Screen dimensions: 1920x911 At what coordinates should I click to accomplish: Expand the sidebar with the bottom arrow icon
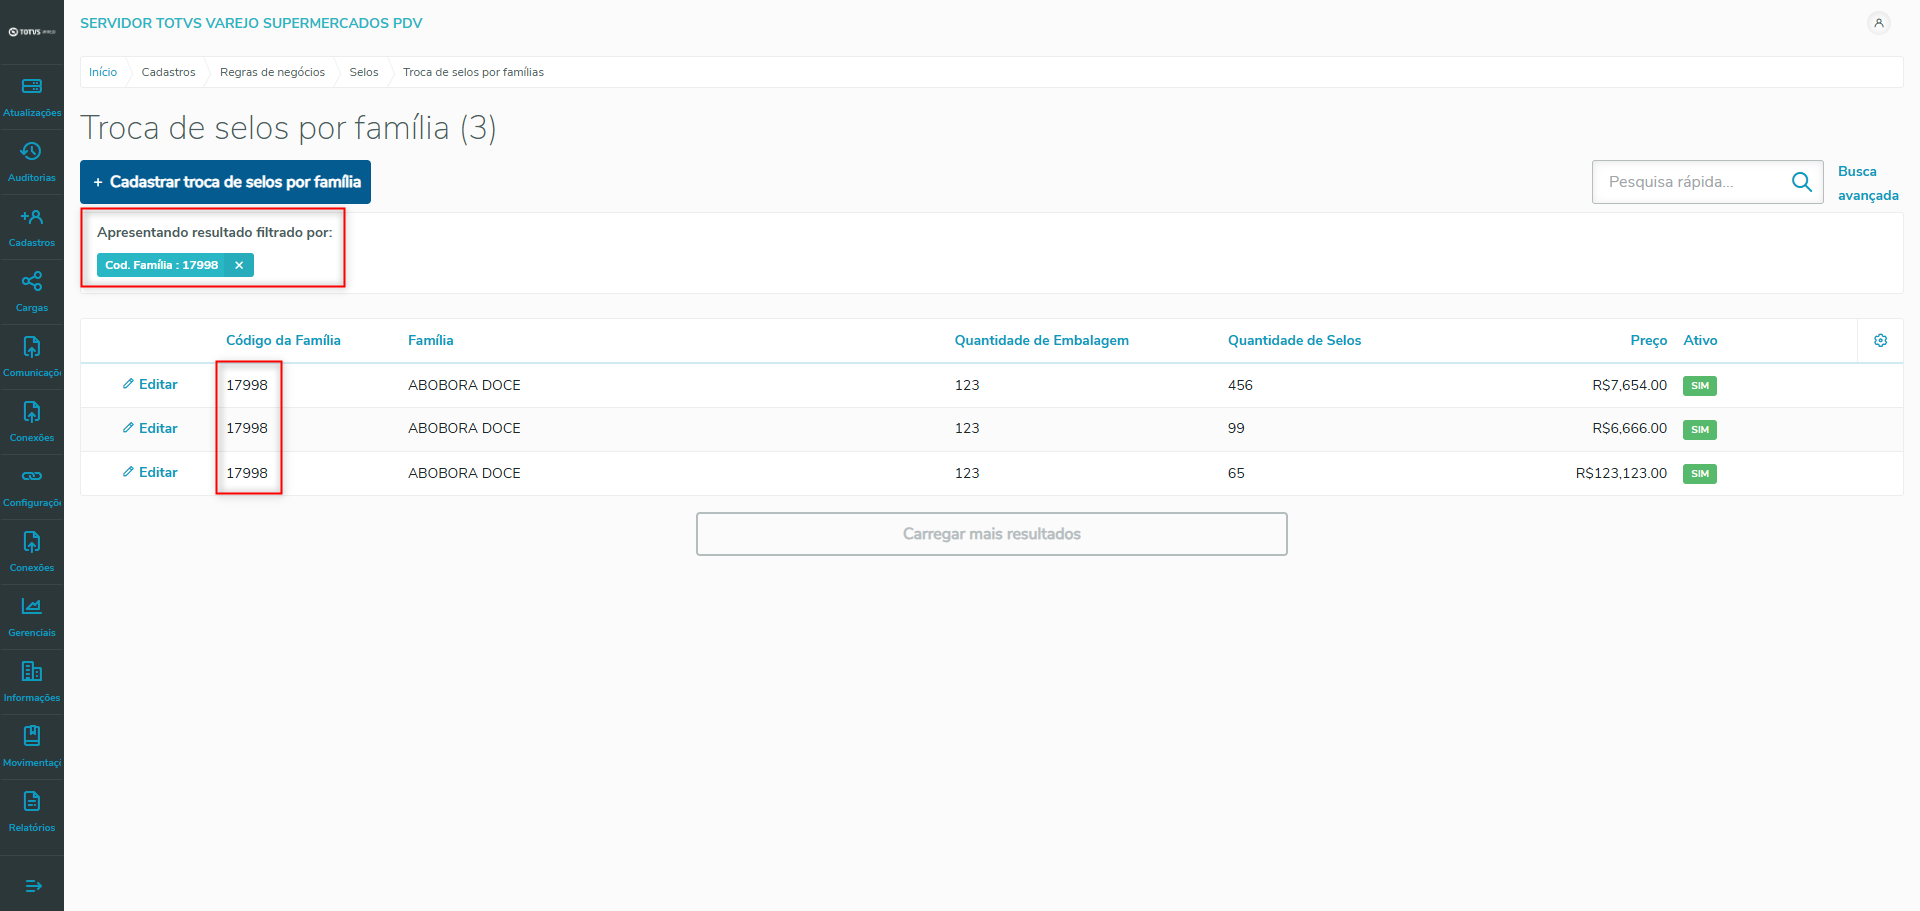coord(33,886)
